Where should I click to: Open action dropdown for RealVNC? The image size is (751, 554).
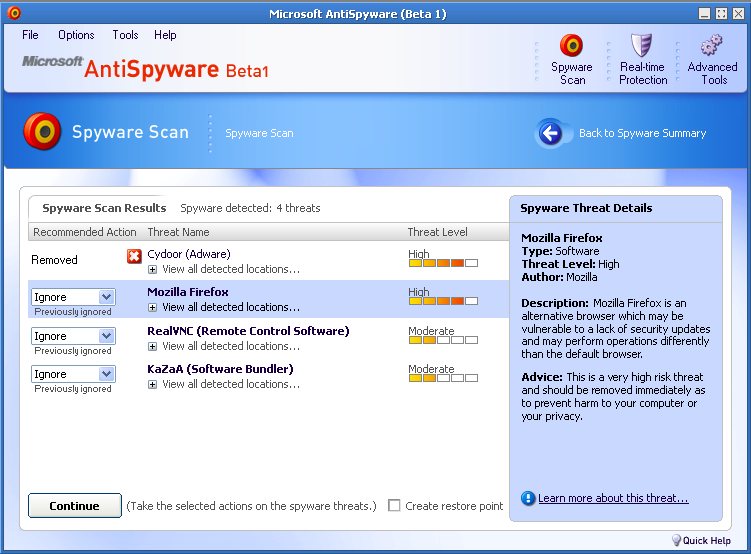tap(107, 336)
